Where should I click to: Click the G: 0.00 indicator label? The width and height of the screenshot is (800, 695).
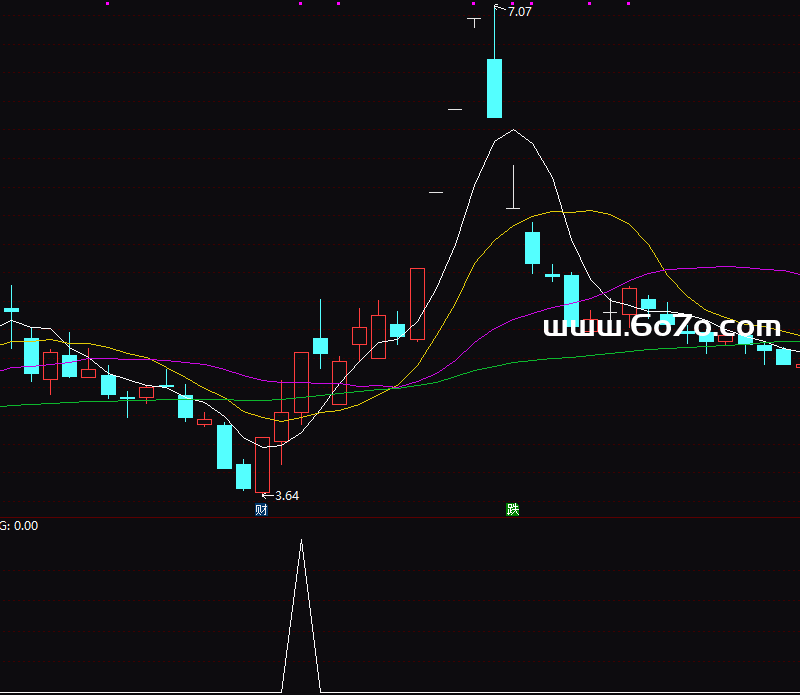(19, 526)
